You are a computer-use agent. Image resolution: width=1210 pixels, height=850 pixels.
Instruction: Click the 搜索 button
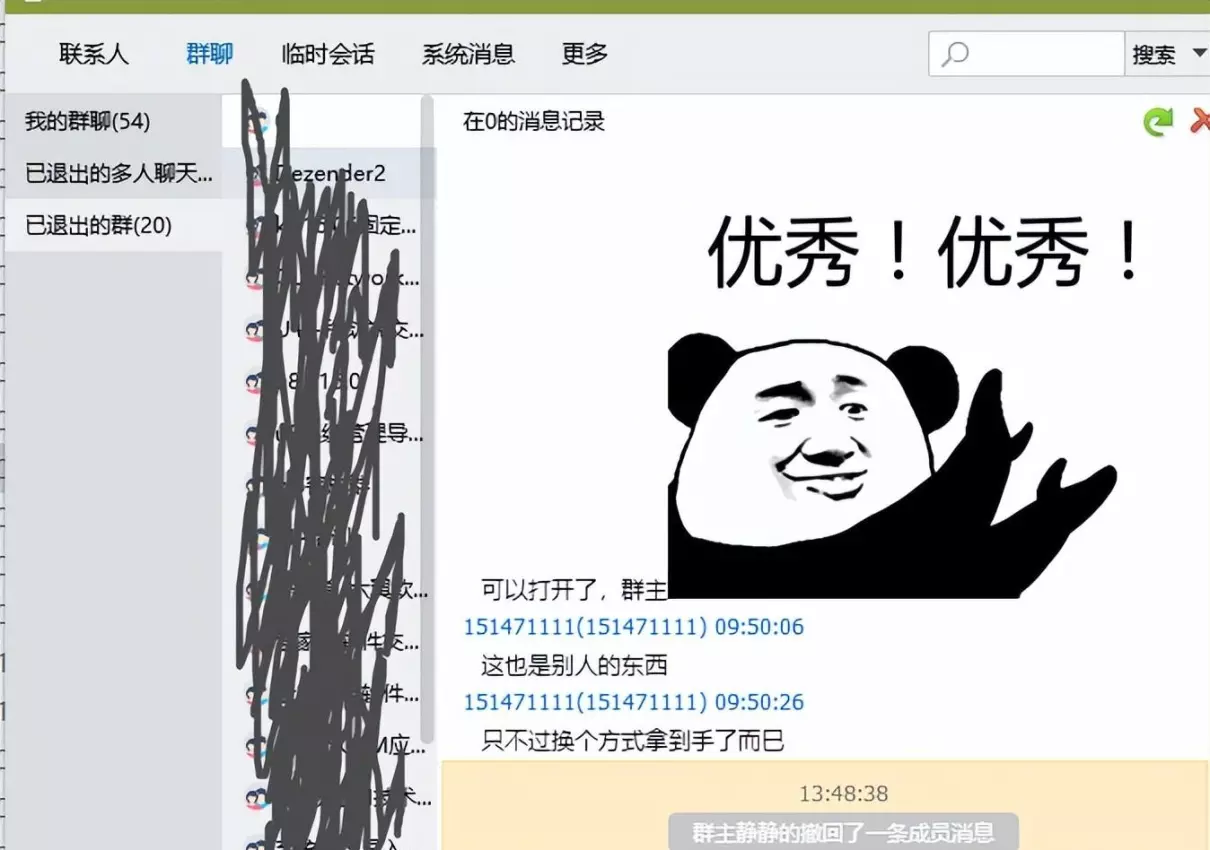1153,55
